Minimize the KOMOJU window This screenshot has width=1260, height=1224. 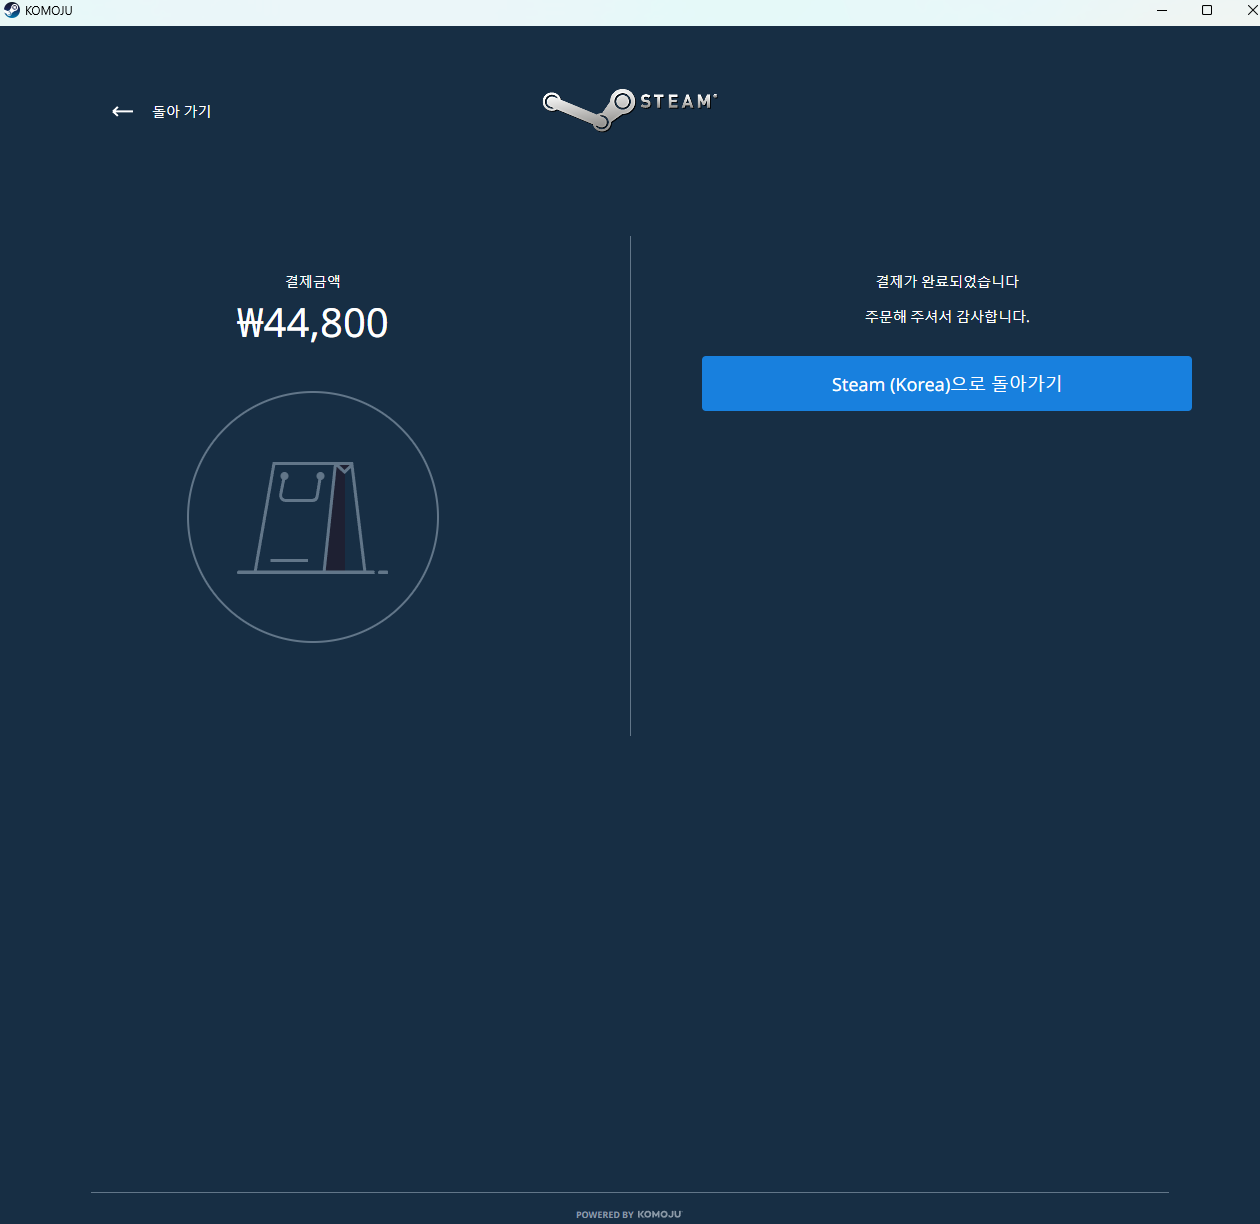point(1162,10)
